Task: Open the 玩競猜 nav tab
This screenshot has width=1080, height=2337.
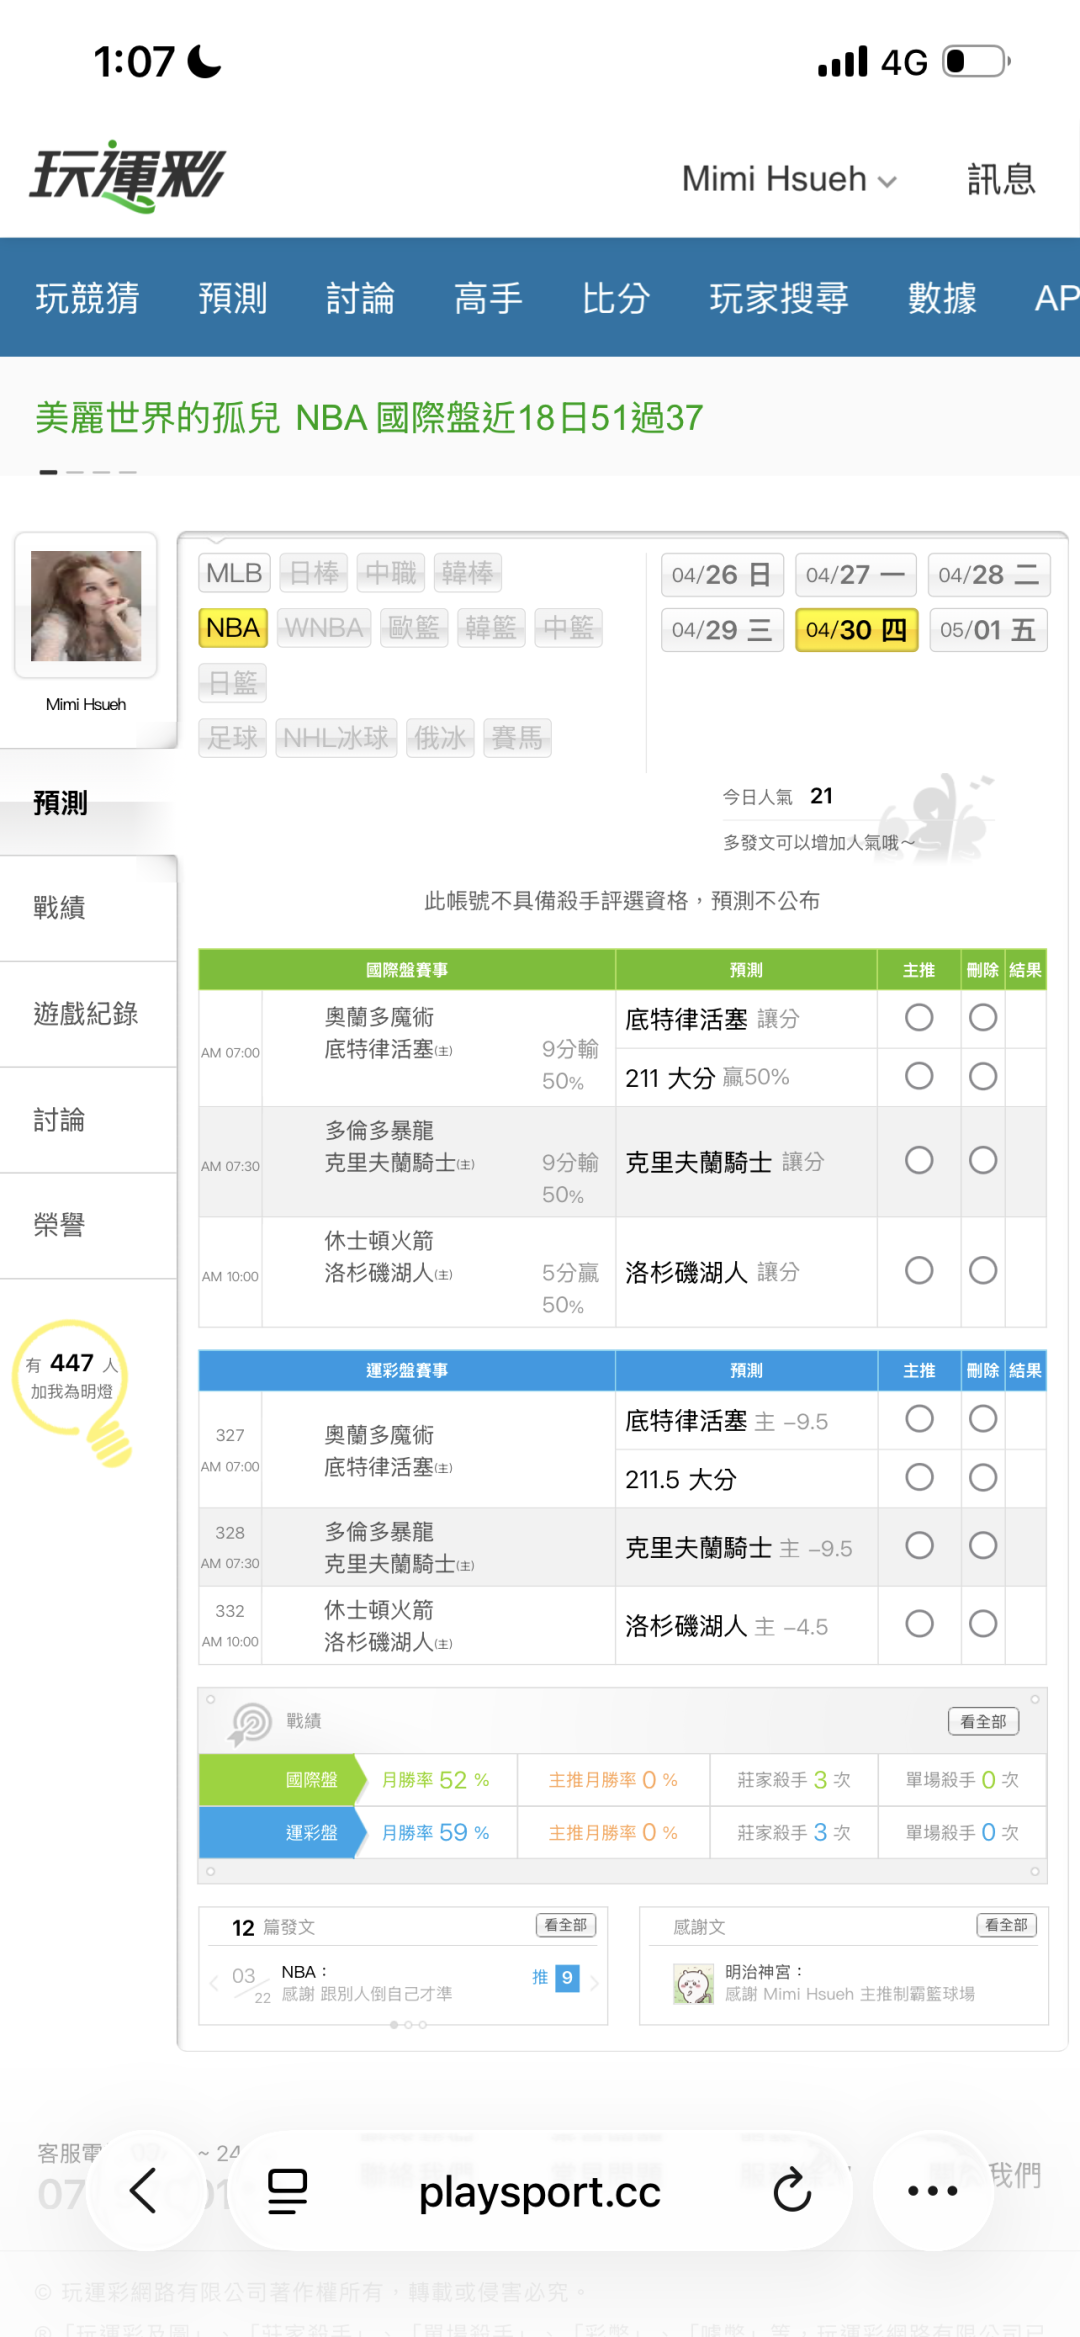Action: coord(87,298)
